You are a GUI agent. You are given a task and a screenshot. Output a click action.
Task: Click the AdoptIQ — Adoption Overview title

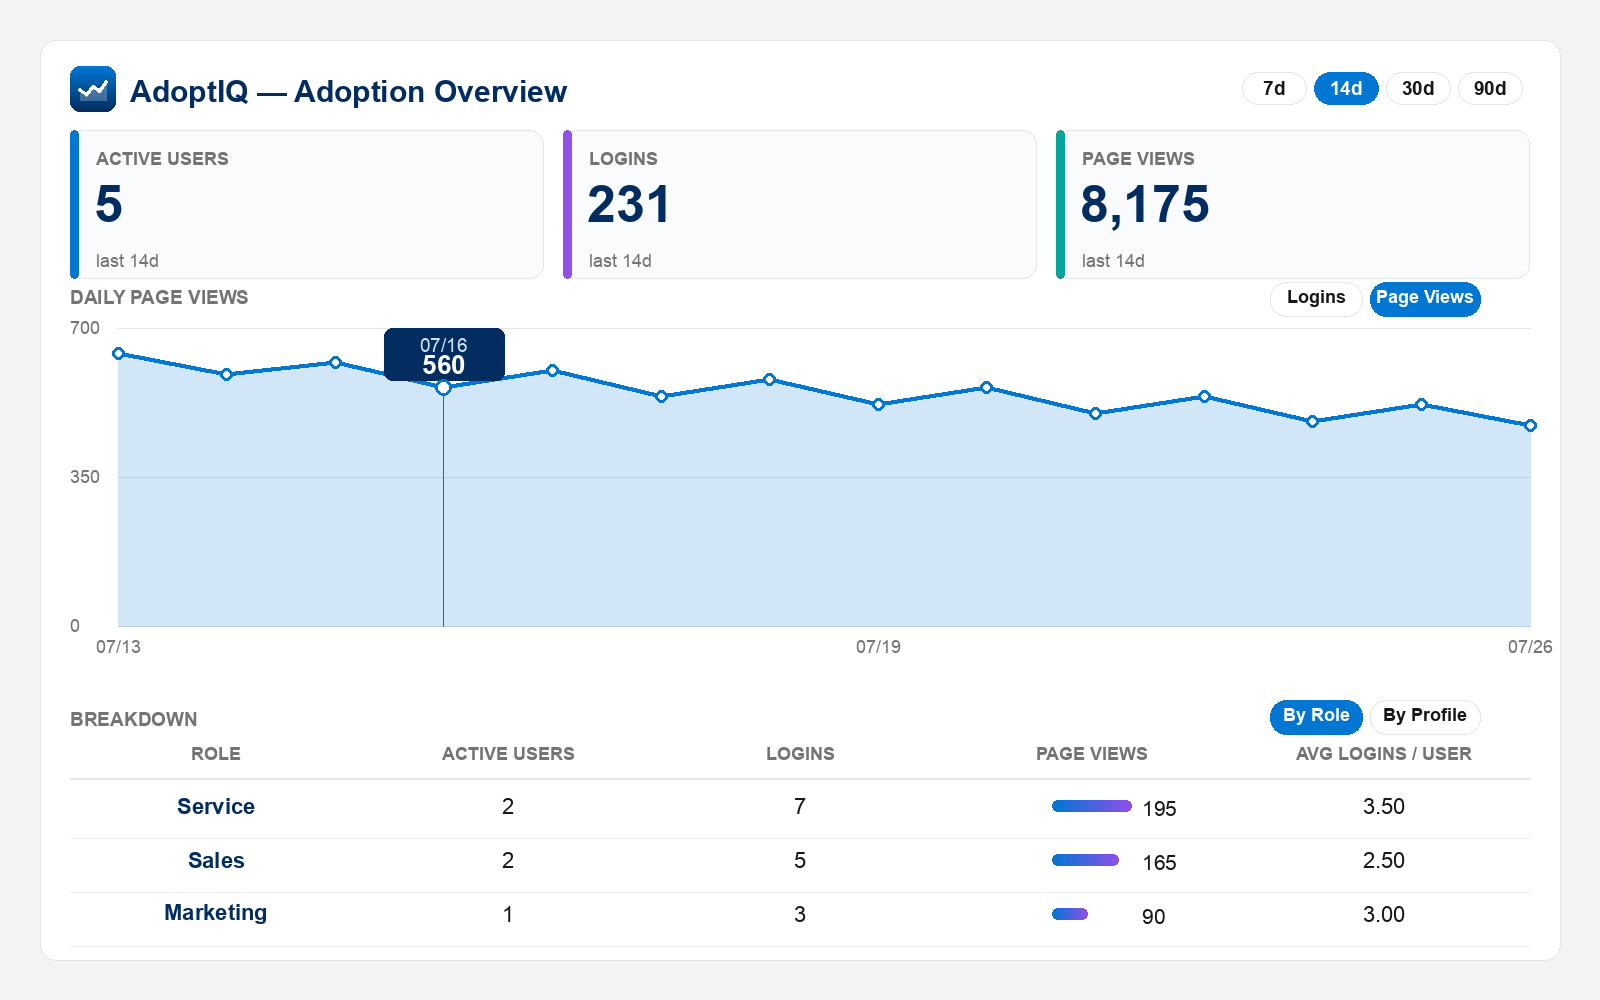(x=348, y=91)
